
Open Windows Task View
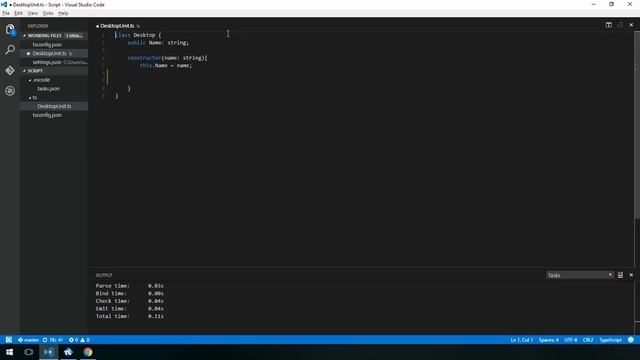29,352
